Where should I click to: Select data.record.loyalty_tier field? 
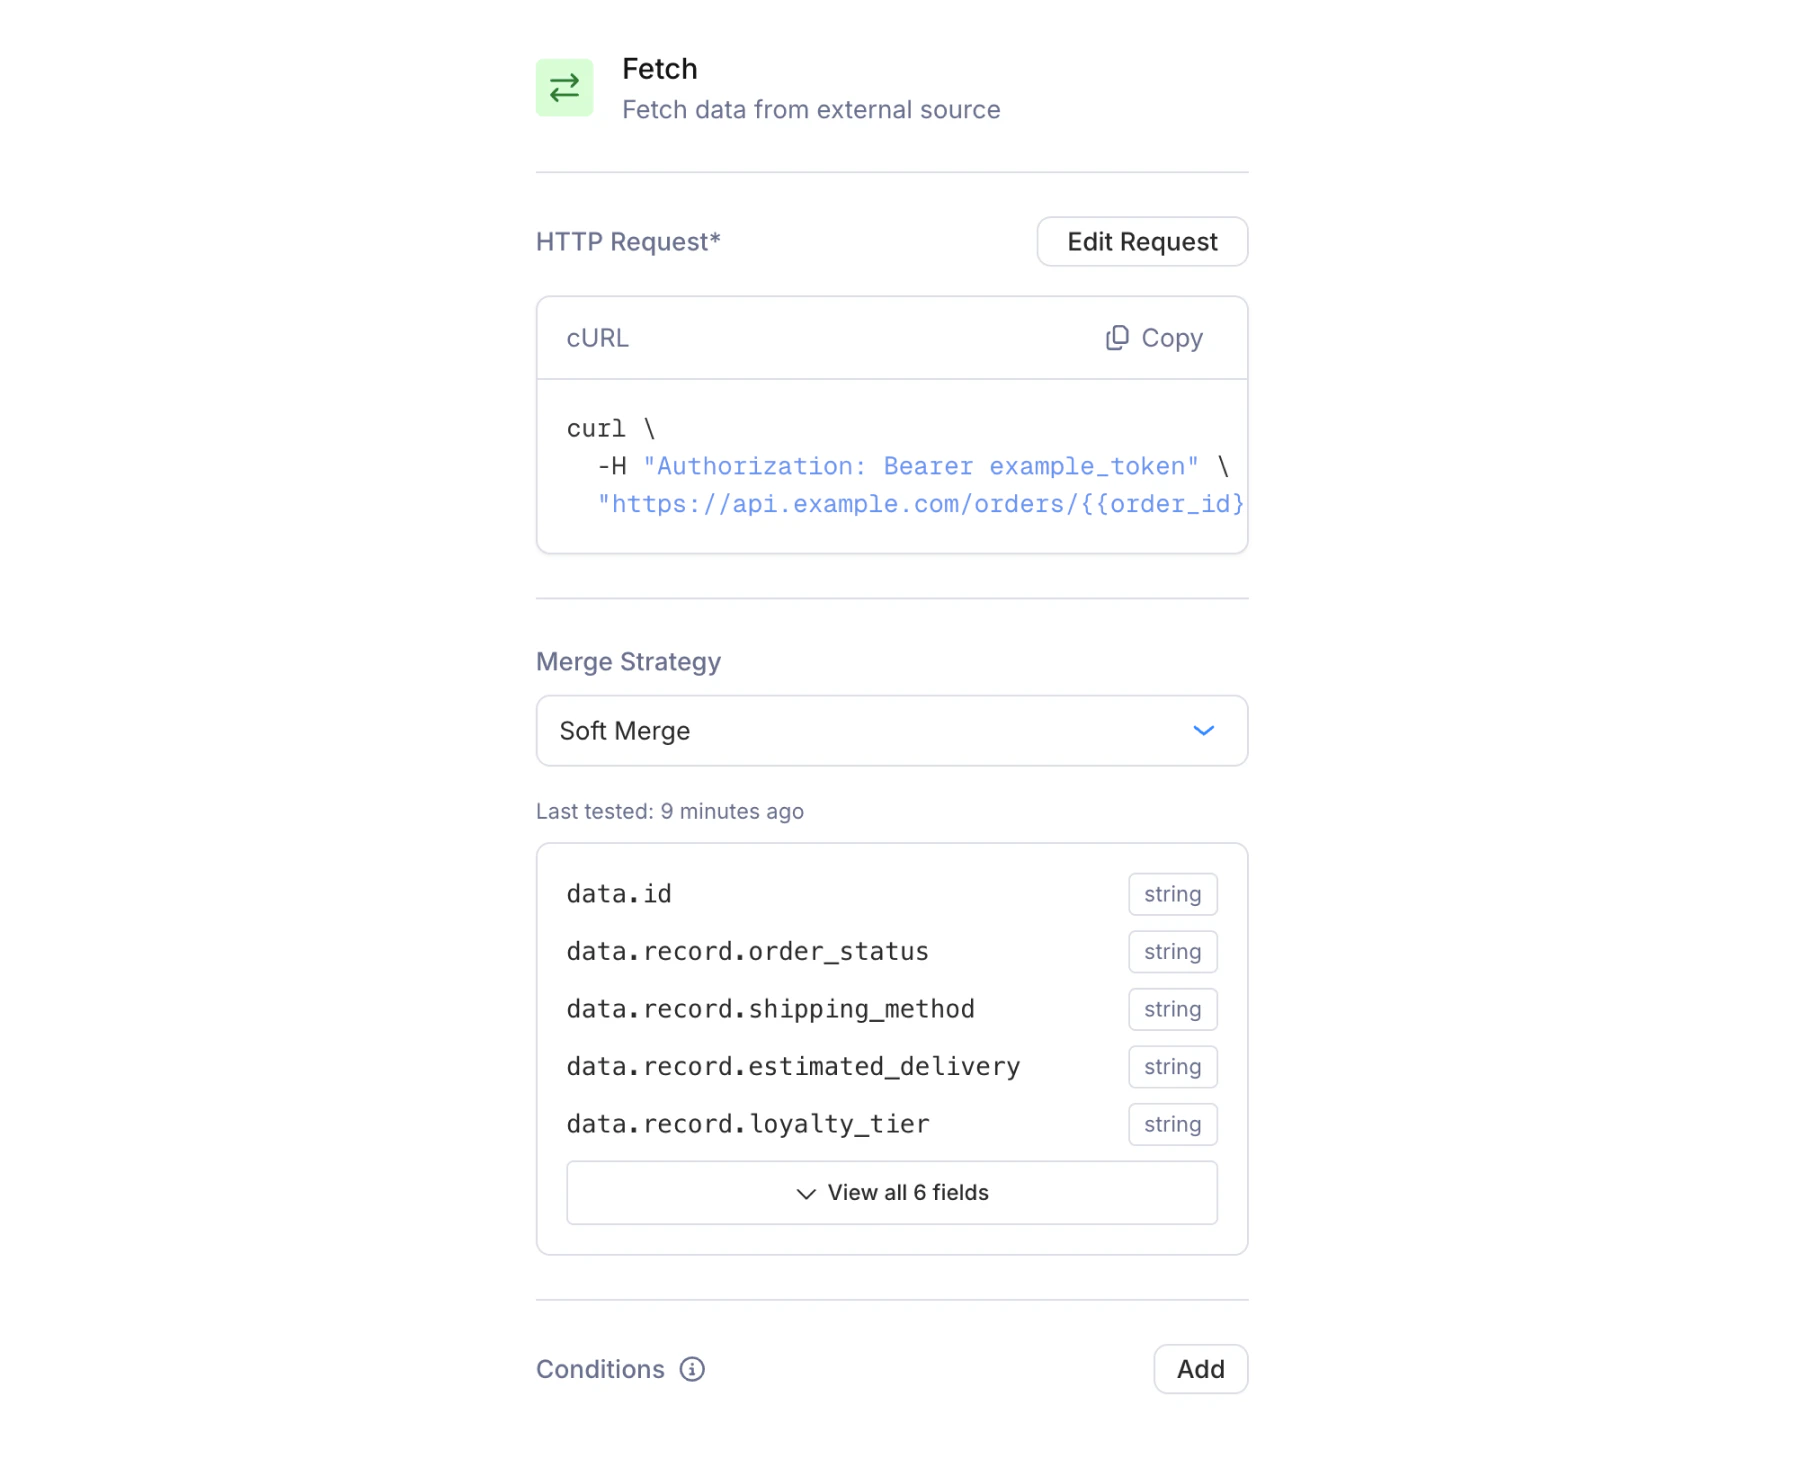747,1124
